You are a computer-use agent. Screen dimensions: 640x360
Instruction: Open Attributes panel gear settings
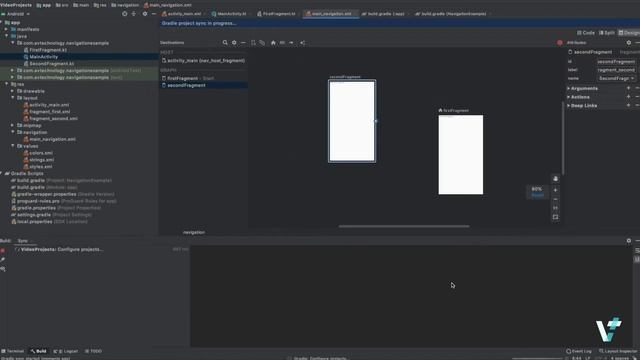click(x=629, y=42)
